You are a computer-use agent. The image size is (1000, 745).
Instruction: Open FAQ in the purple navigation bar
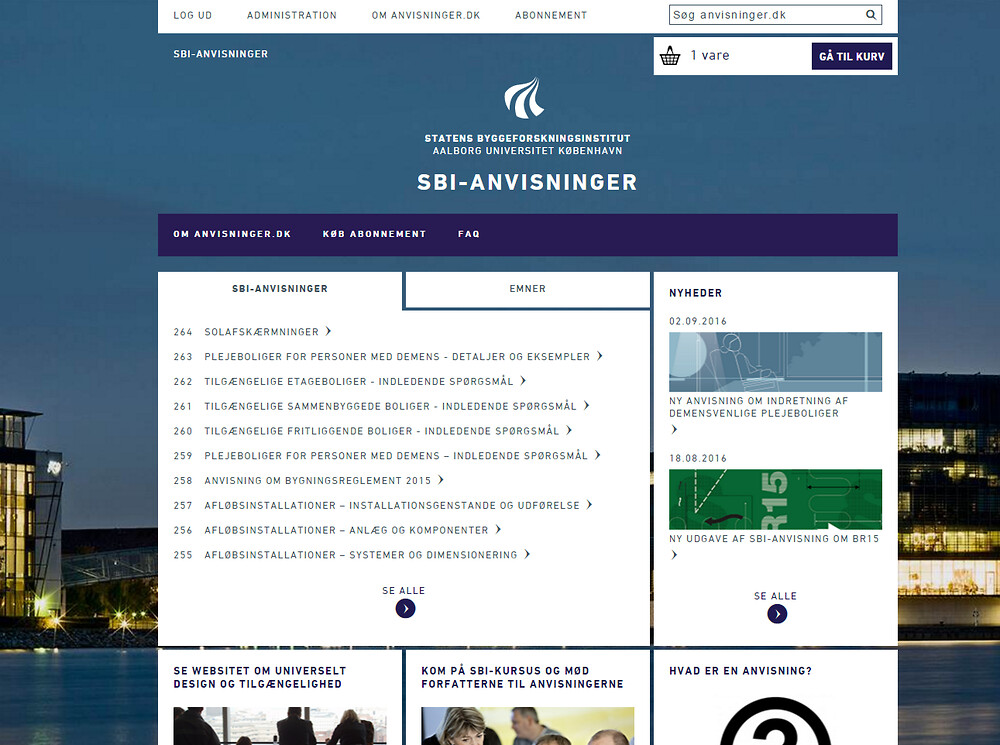pyautogui.click(x=469, y=234)
